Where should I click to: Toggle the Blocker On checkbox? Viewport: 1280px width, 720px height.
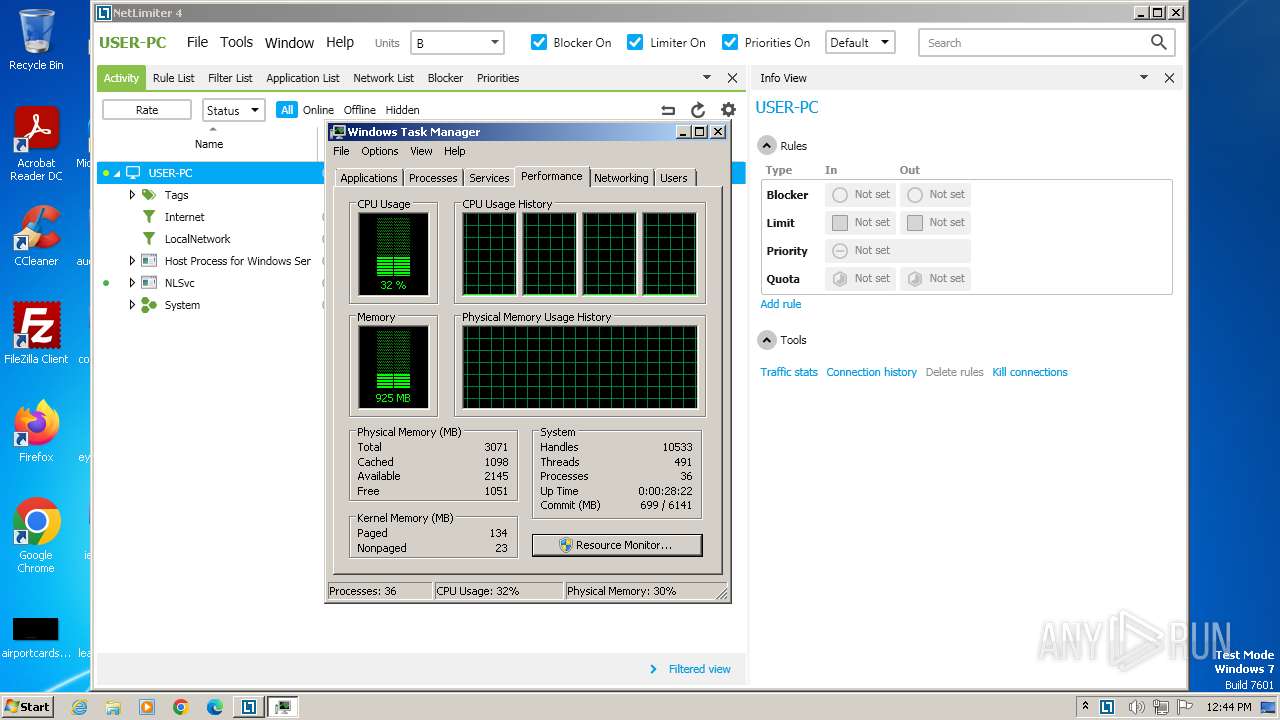pyautogui.click(x=539, y=42)
